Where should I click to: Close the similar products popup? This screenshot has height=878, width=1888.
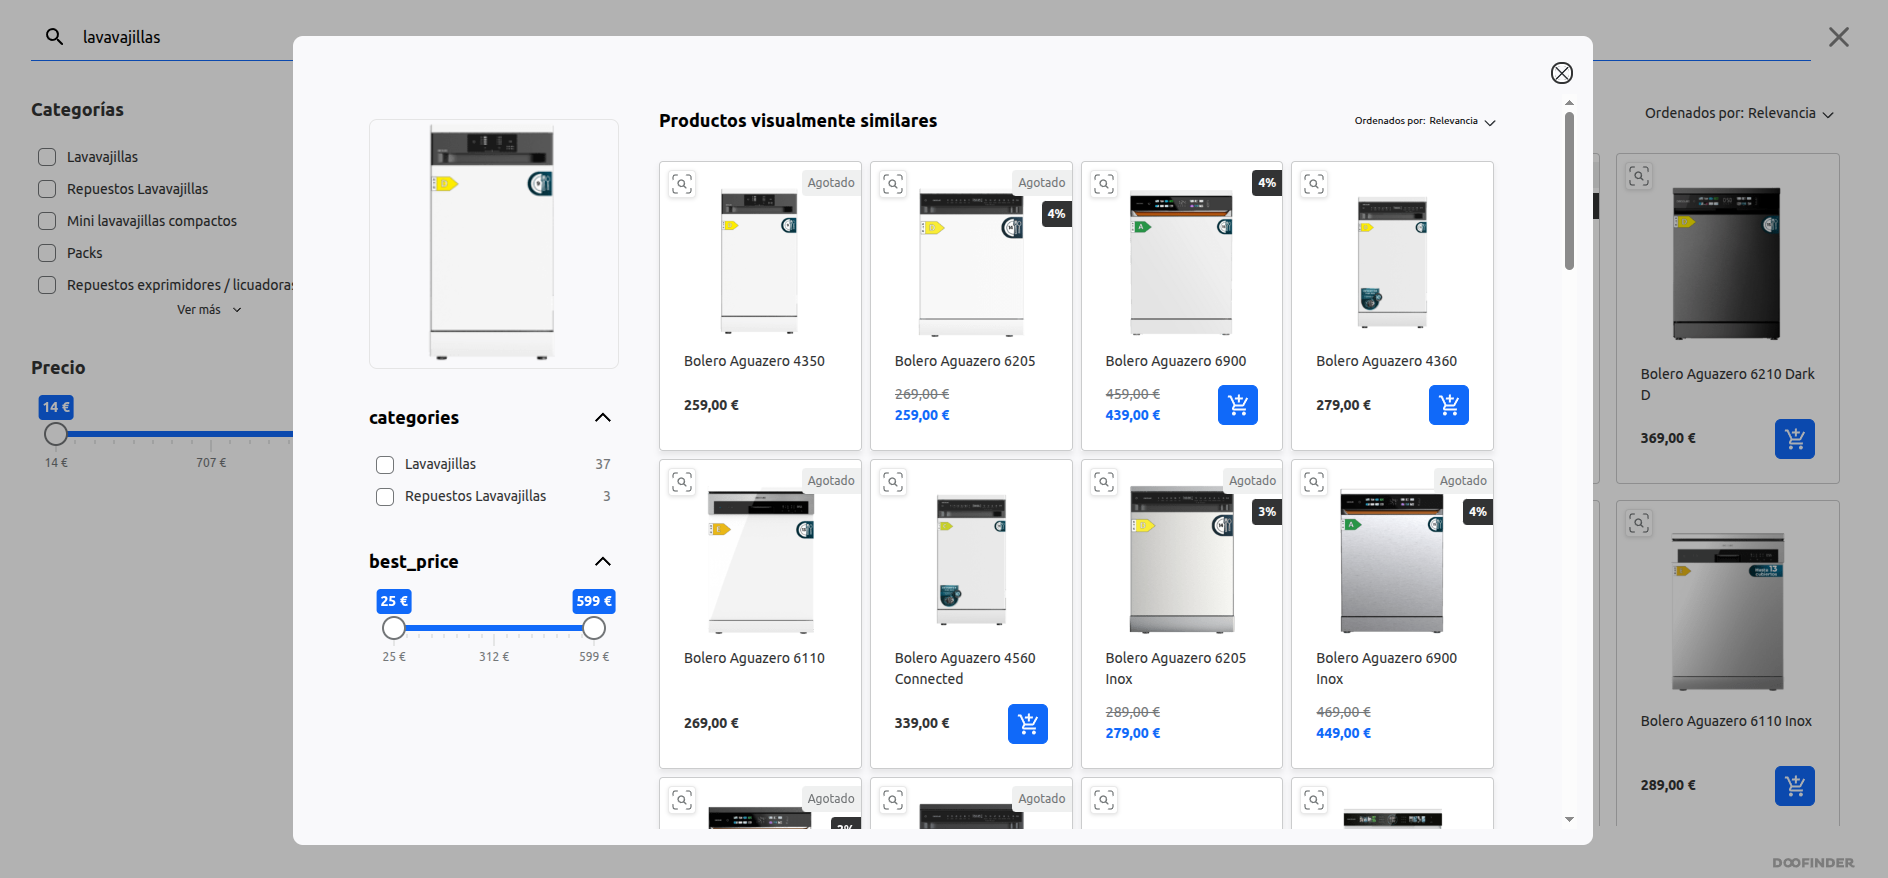[x=1561, y=73]
